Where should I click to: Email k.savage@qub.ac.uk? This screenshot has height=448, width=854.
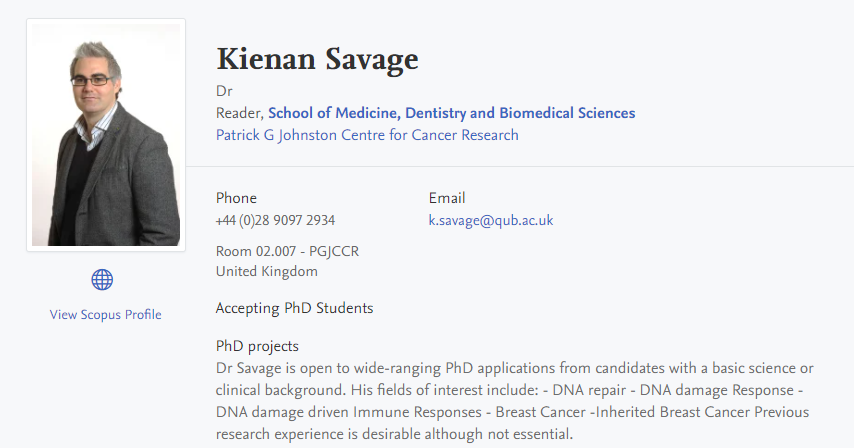coord(491,220)
